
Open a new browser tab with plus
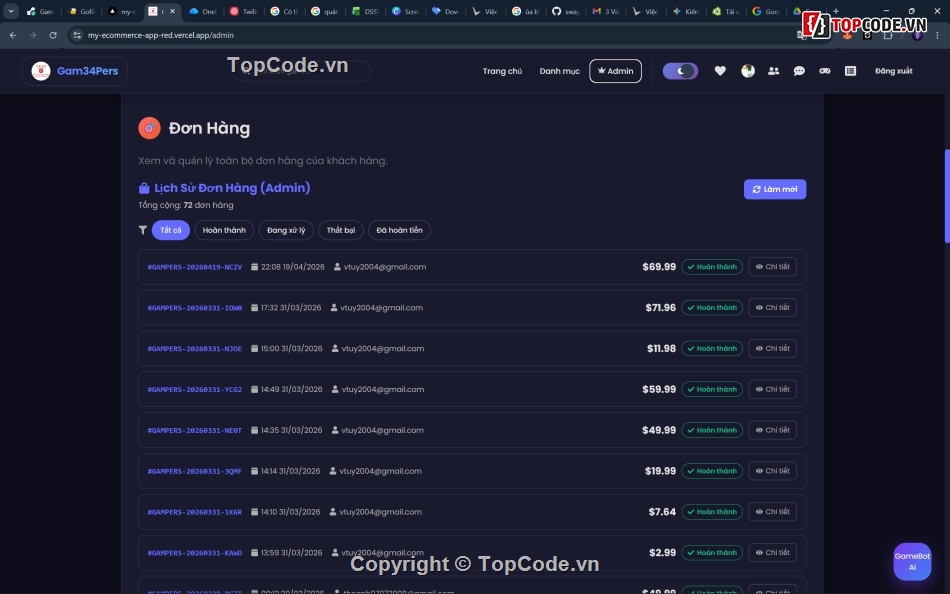[835, 11]
